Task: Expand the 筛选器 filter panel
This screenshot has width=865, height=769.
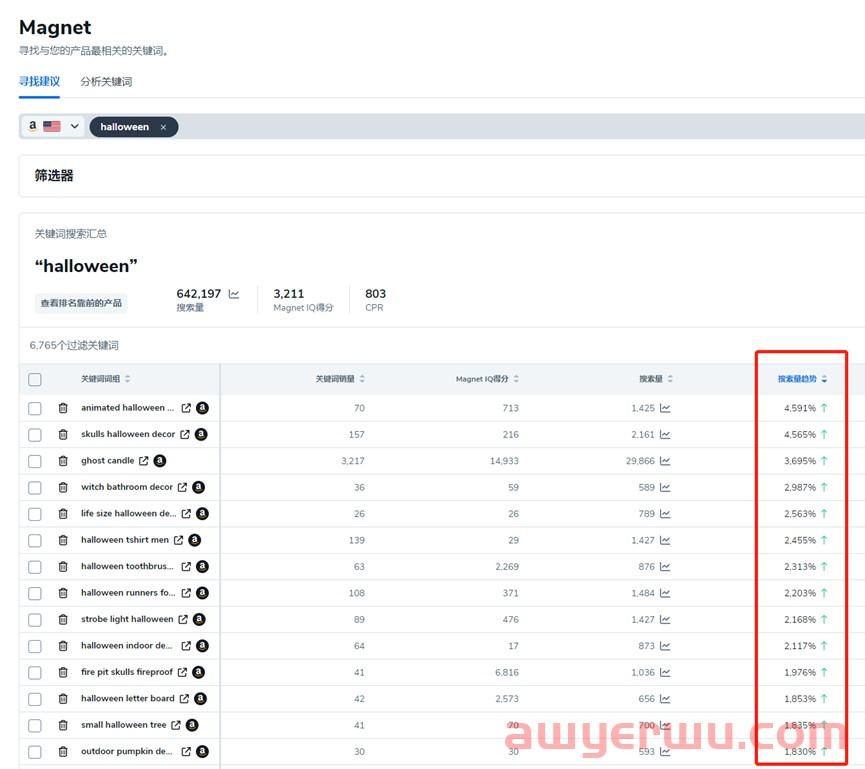Action: tap(54, 176)
